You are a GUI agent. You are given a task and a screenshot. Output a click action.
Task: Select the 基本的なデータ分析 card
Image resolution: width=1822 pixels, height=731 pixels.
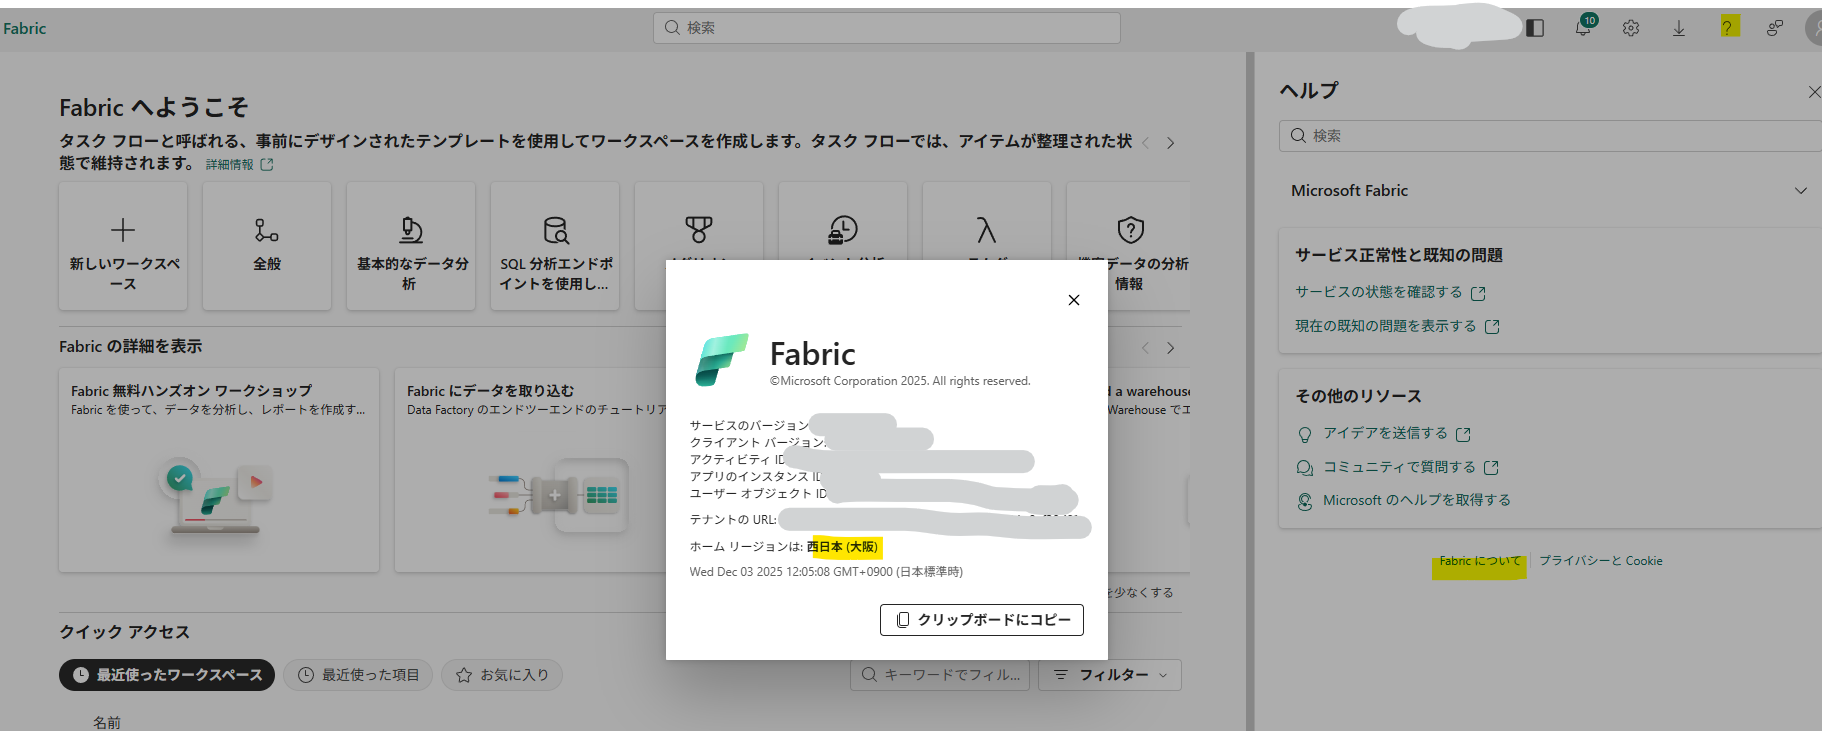click(x=411, y=246)
